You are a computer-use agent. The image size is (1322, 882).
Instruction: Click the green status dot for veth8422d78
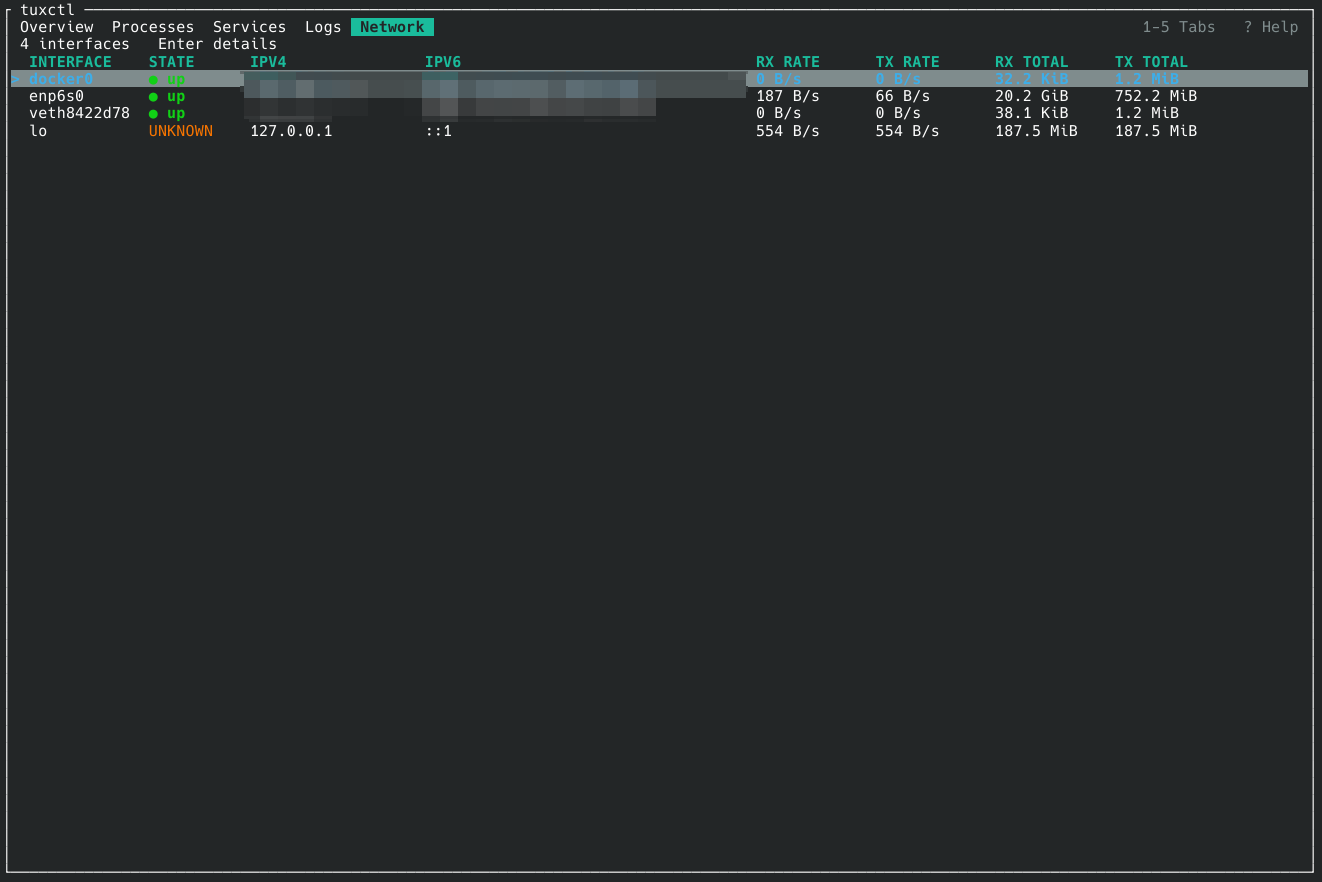pos(154,114)
